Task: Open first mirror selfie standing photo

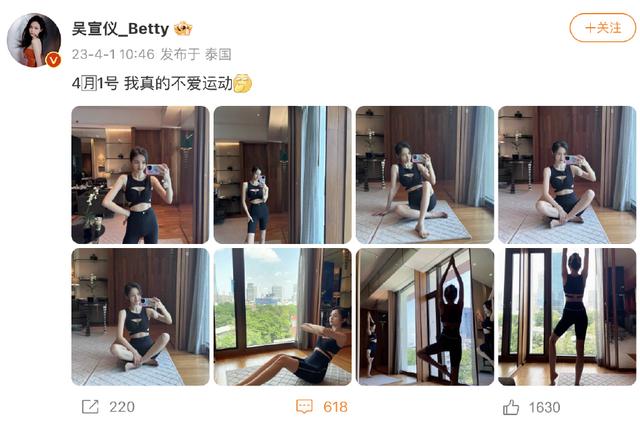Action: 140,175
